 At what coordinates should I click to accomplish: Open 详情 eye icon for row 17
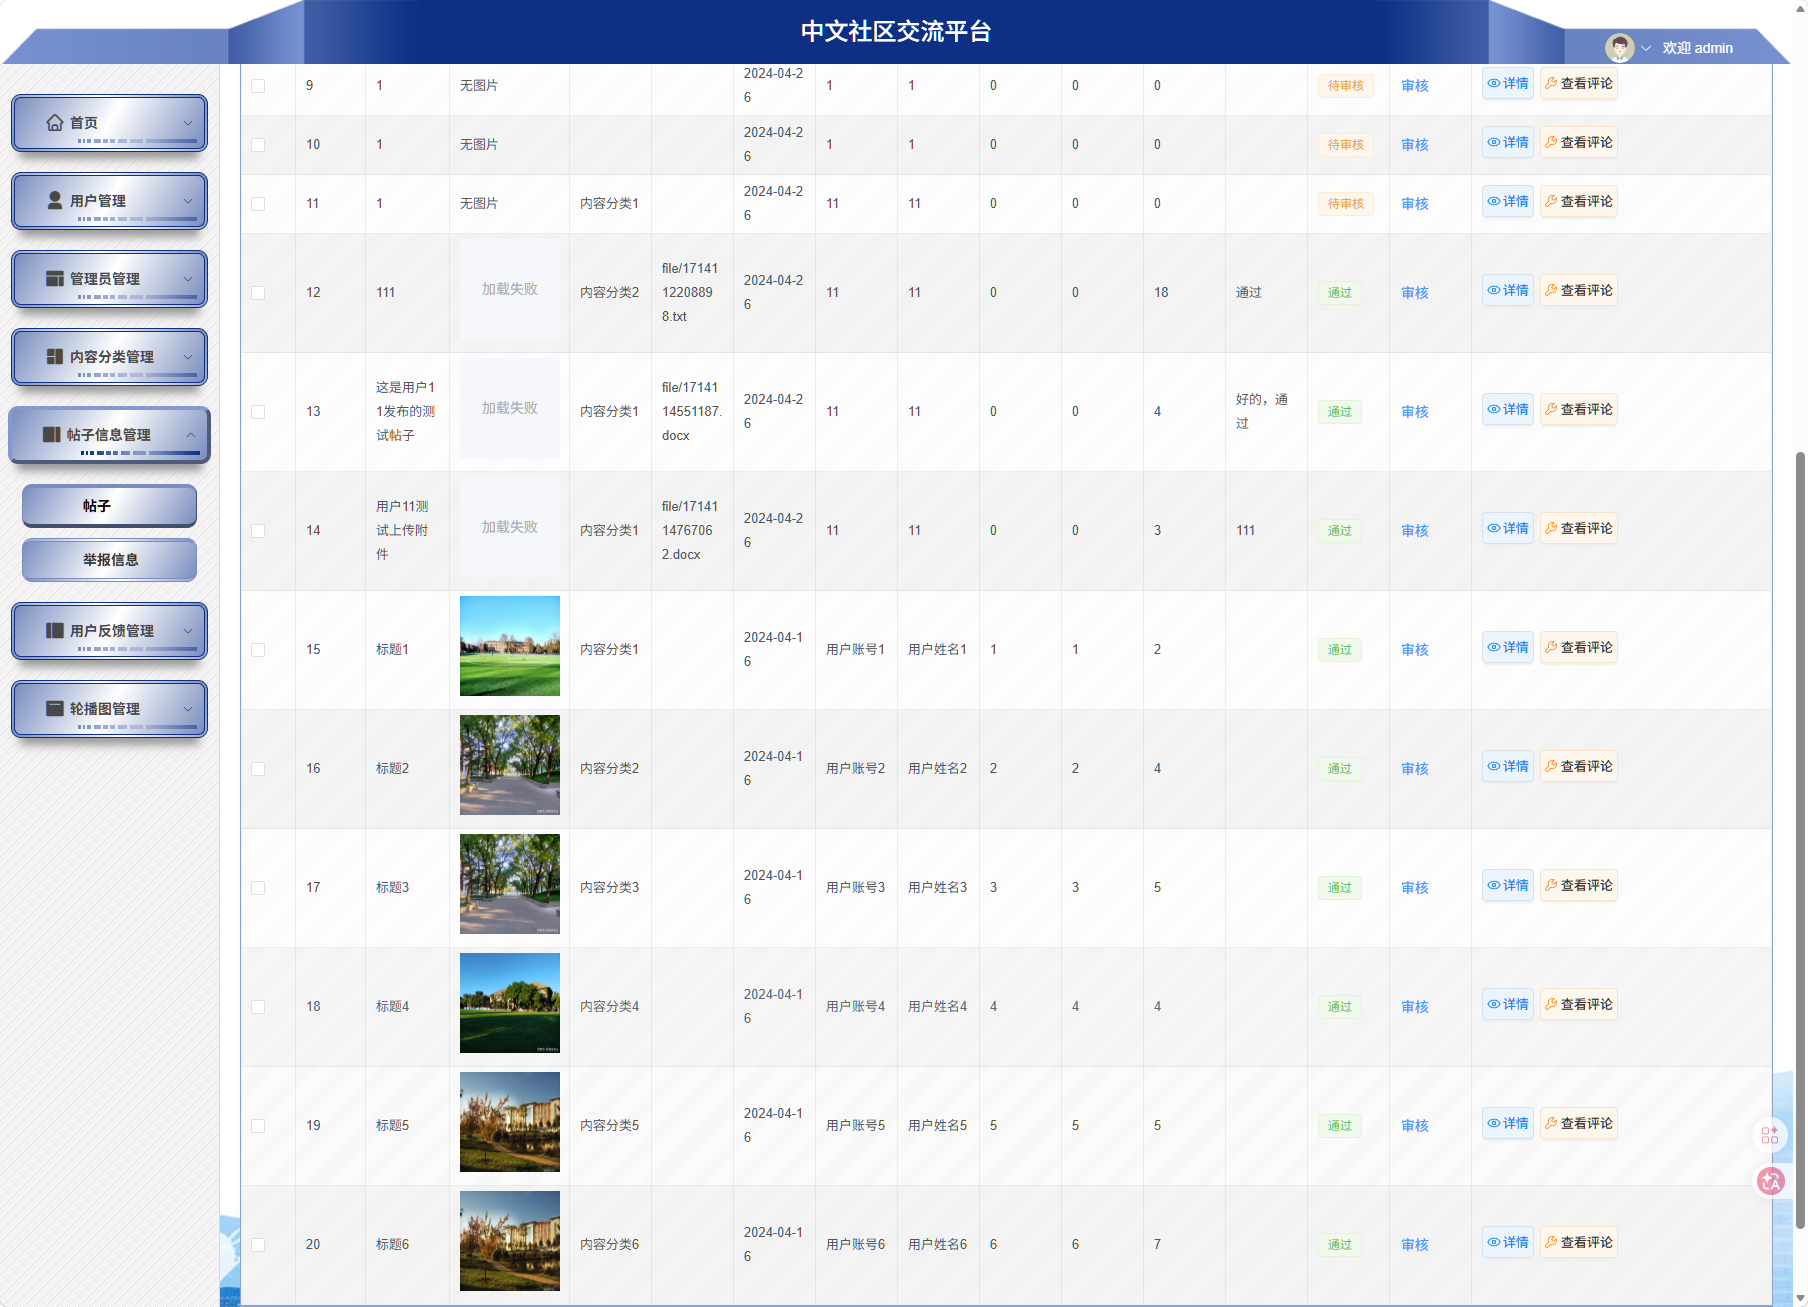click(x=1494, y=885)
